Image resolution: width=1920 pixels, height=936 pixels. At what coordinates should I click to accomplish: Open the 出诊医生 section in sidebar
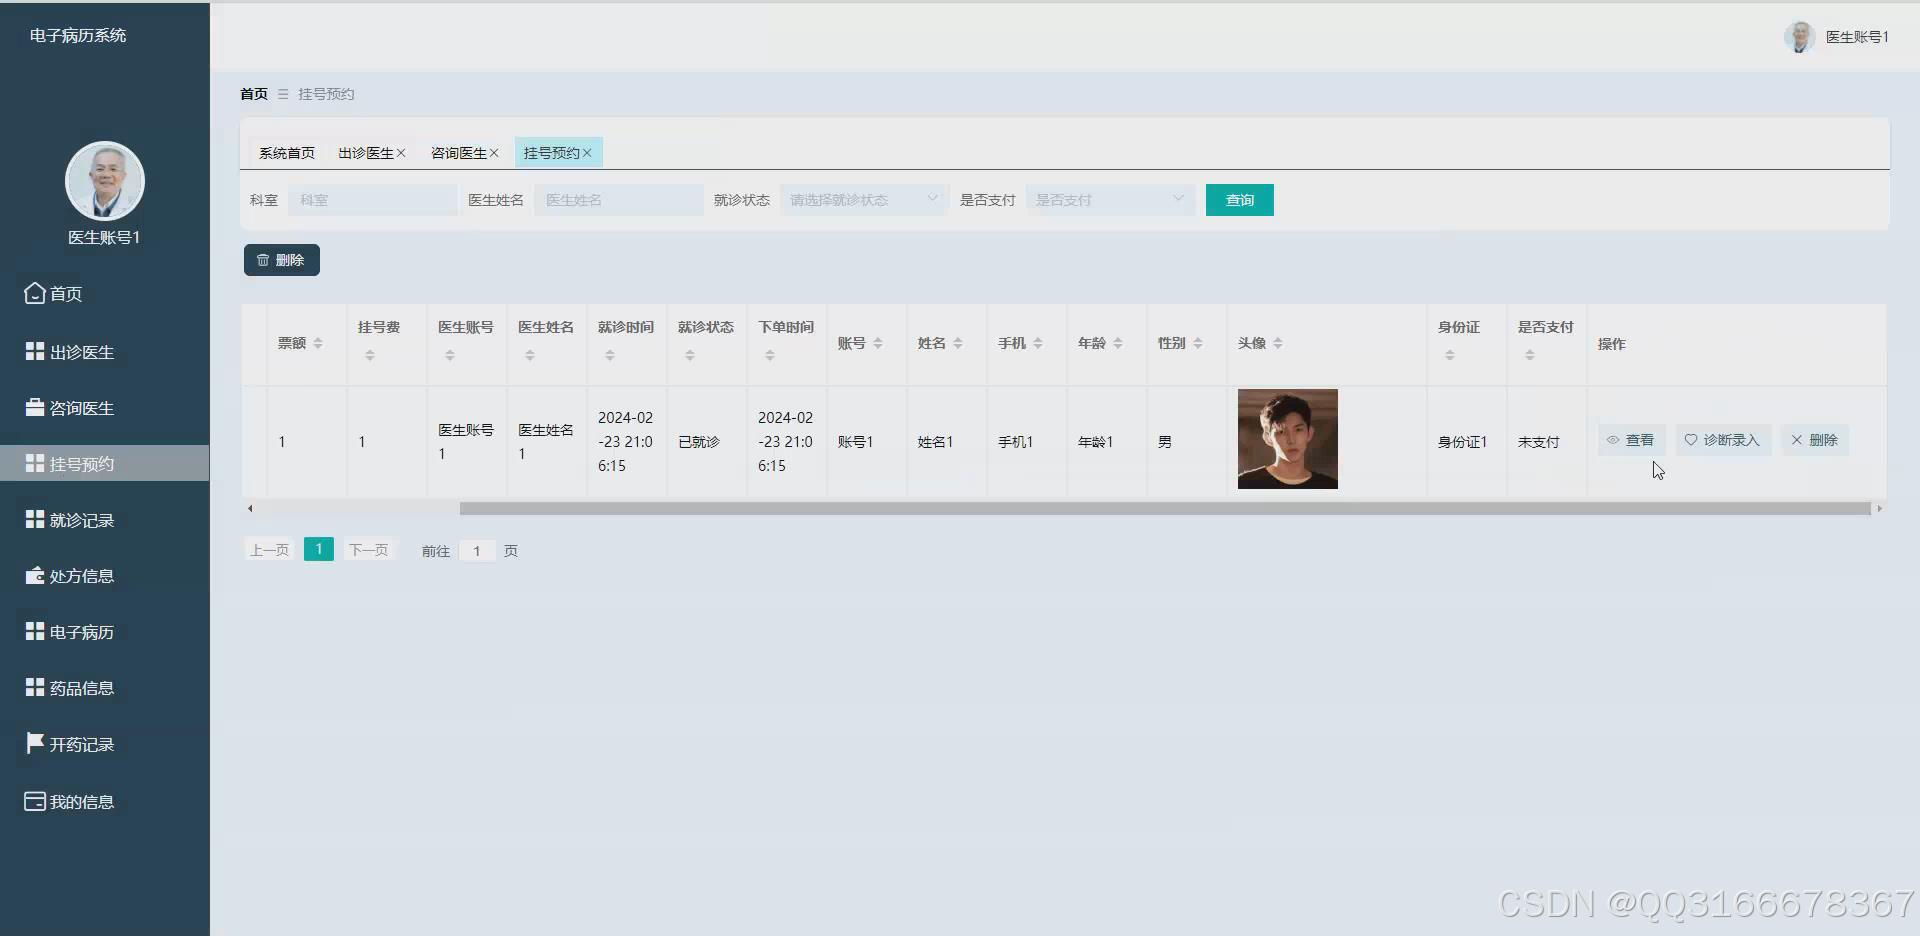[80, 351]
